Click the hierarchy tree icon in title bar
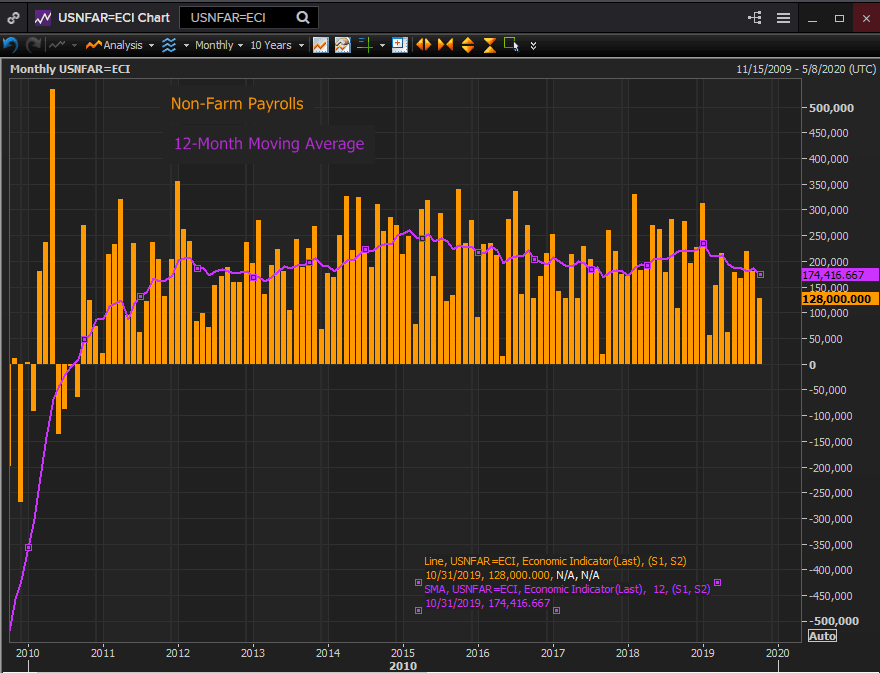Screen dimensions: 880x673 point(754,18)
